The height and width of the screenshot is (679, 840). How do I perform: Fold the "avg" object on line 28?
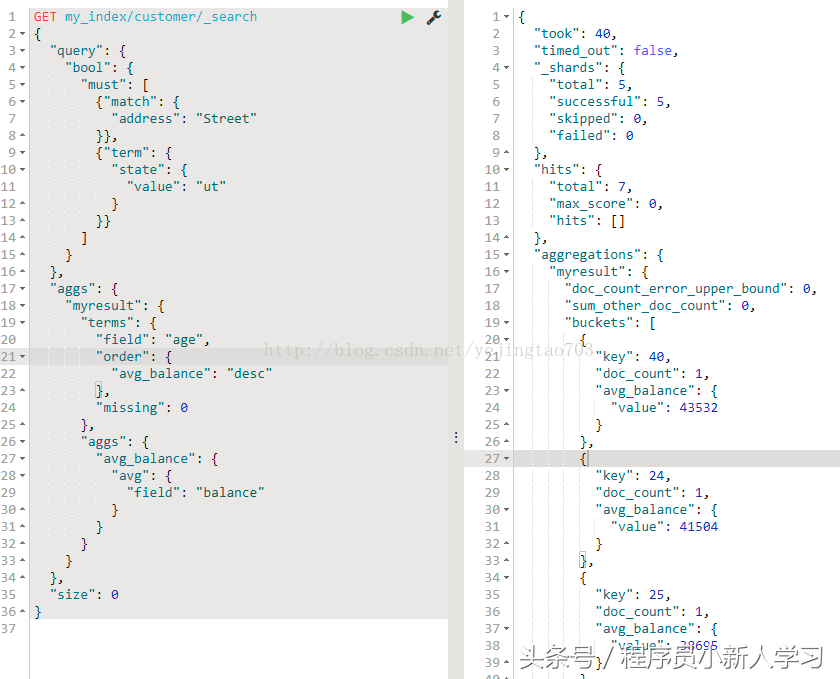[22, 476]
